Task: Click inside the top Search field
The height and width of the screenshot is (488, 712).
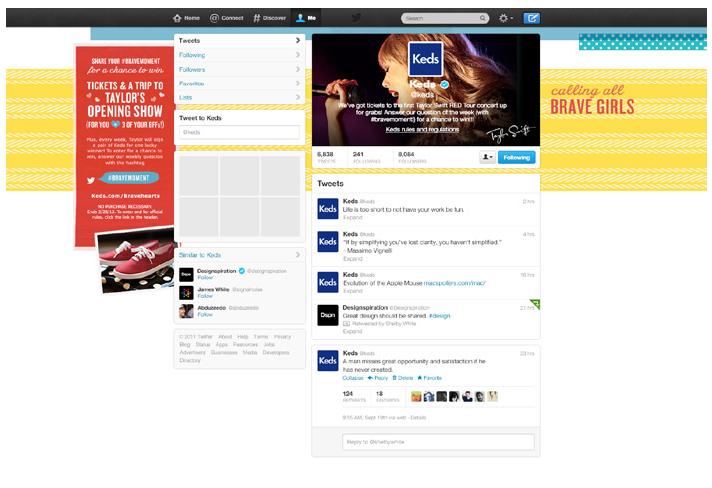Action: tap(445, 18)
